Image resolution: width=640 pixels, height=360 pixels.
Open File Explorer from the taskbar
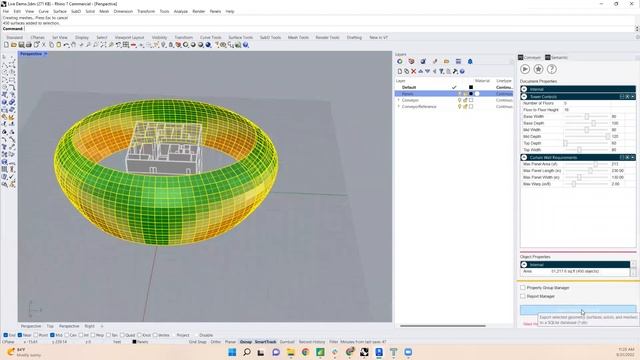coord(291,352)
